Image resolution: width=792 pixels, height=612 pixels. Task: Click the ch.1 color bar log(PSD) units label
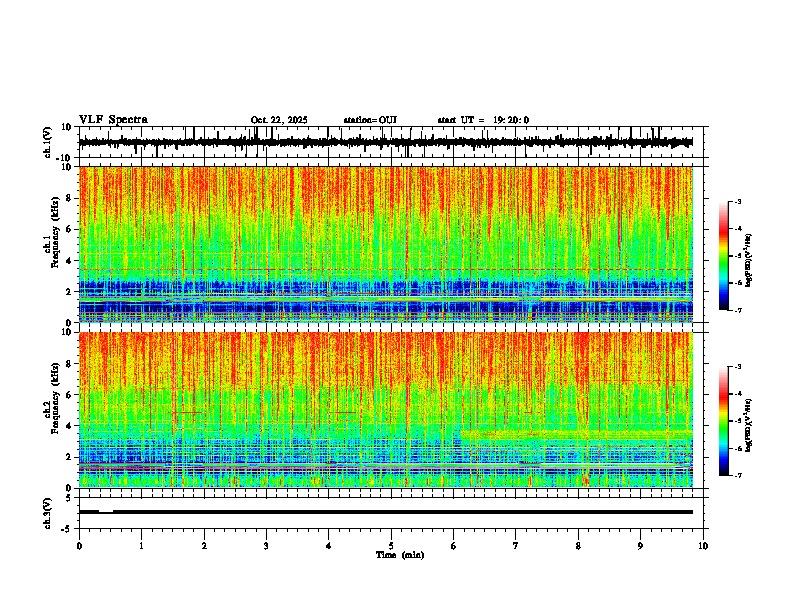point(749,261)
